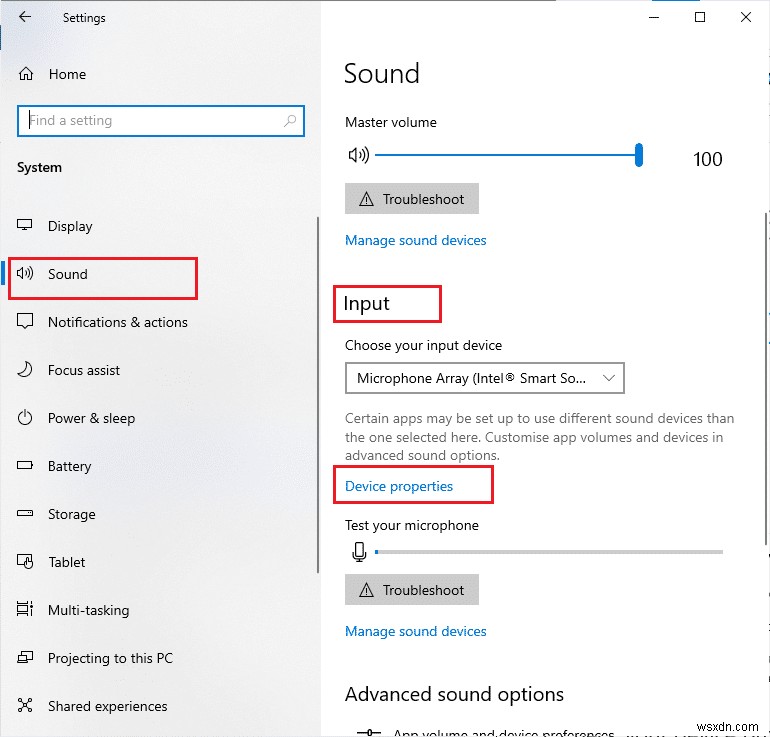Click Troubleshoot under Master volume

point(412,199)
